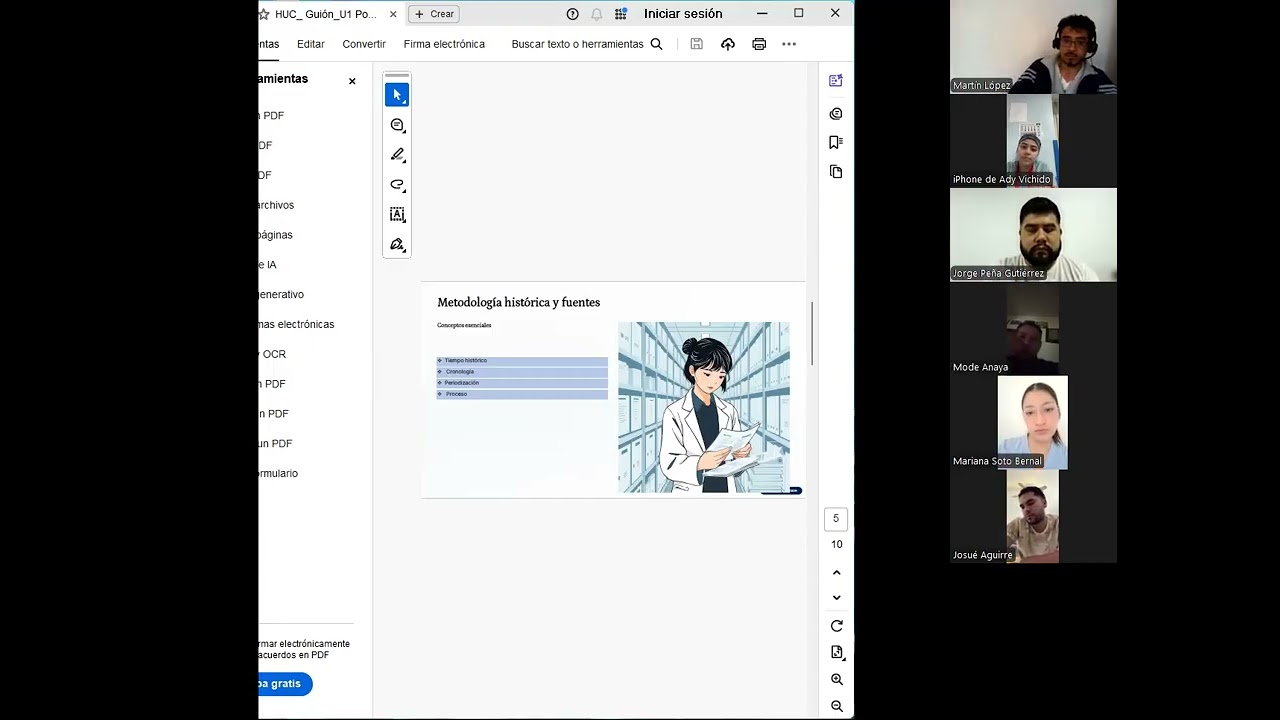Rotate the page view

(x=837, y=626)
